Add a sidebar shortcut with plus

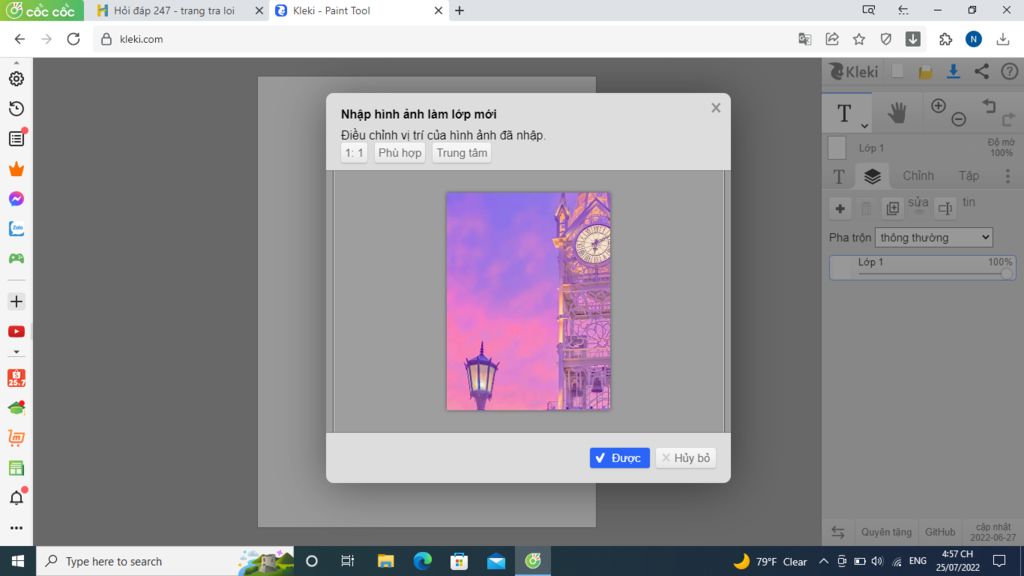pos(16,301)
